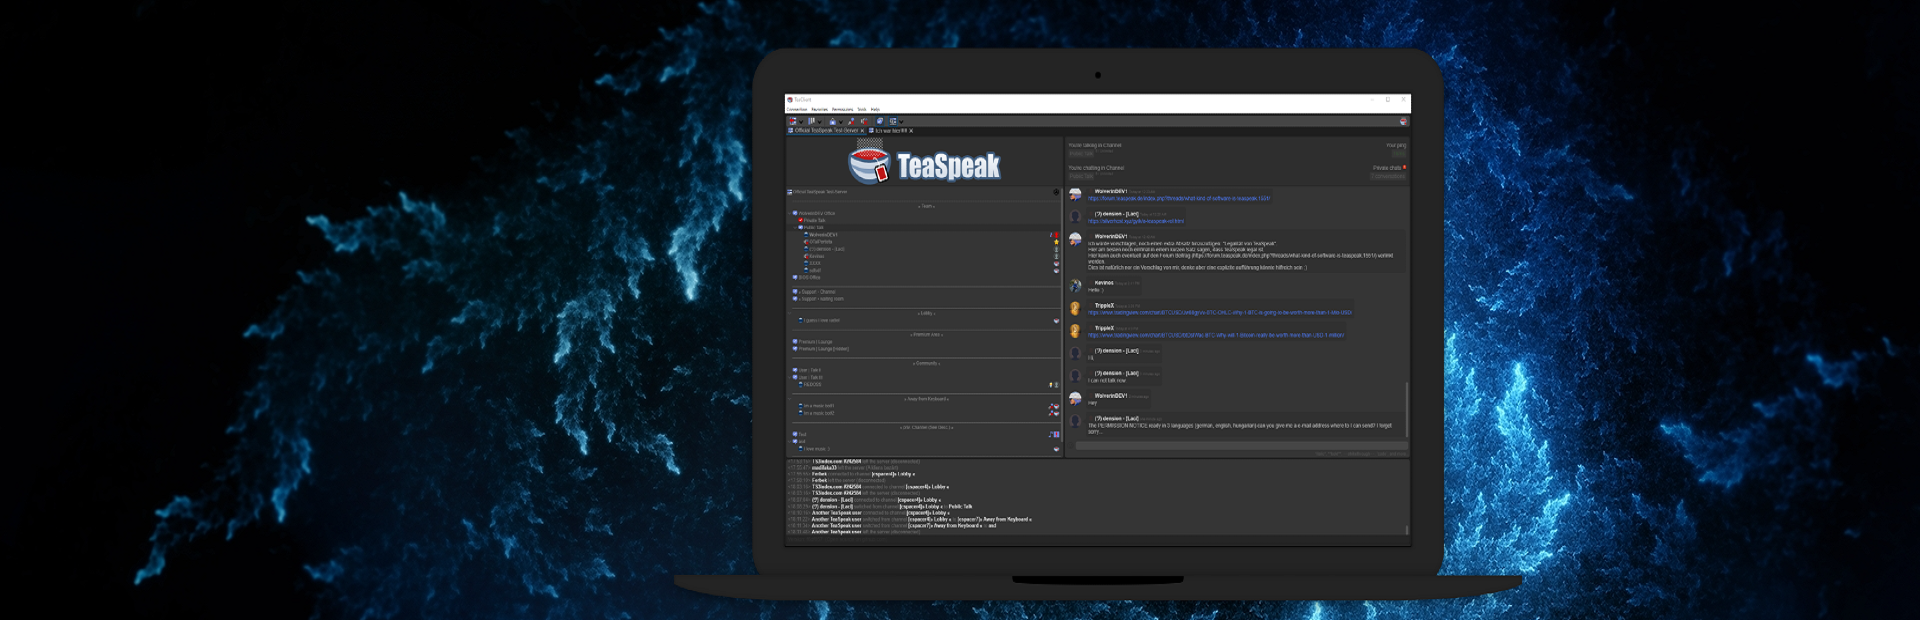Select the Private Talk channel
Viewport: 1920px width, 620px height.
pos(814,220)
